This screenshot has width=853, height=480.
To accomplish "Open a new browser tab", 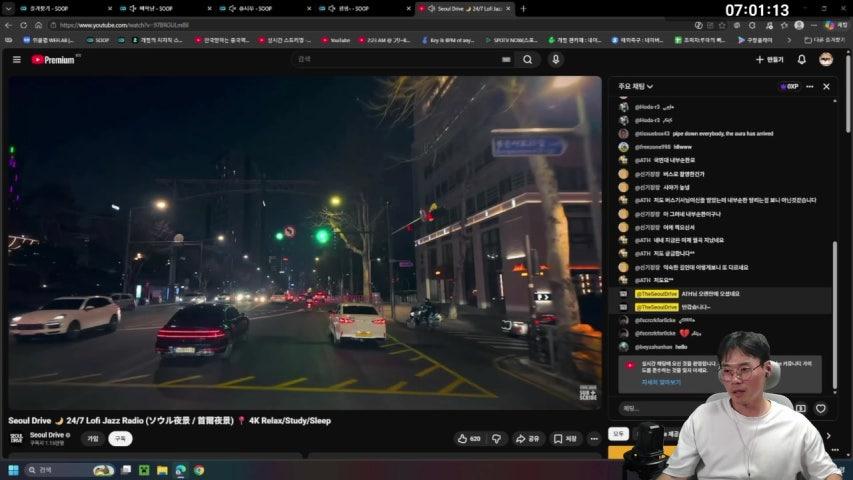I will pos(523,8).
